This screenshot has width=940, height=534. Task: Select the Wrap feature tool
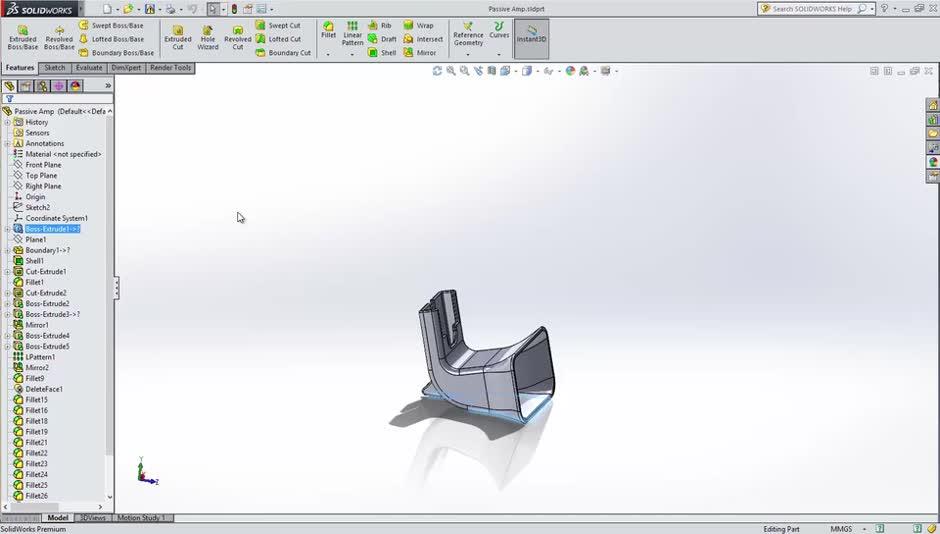point(418,25)
